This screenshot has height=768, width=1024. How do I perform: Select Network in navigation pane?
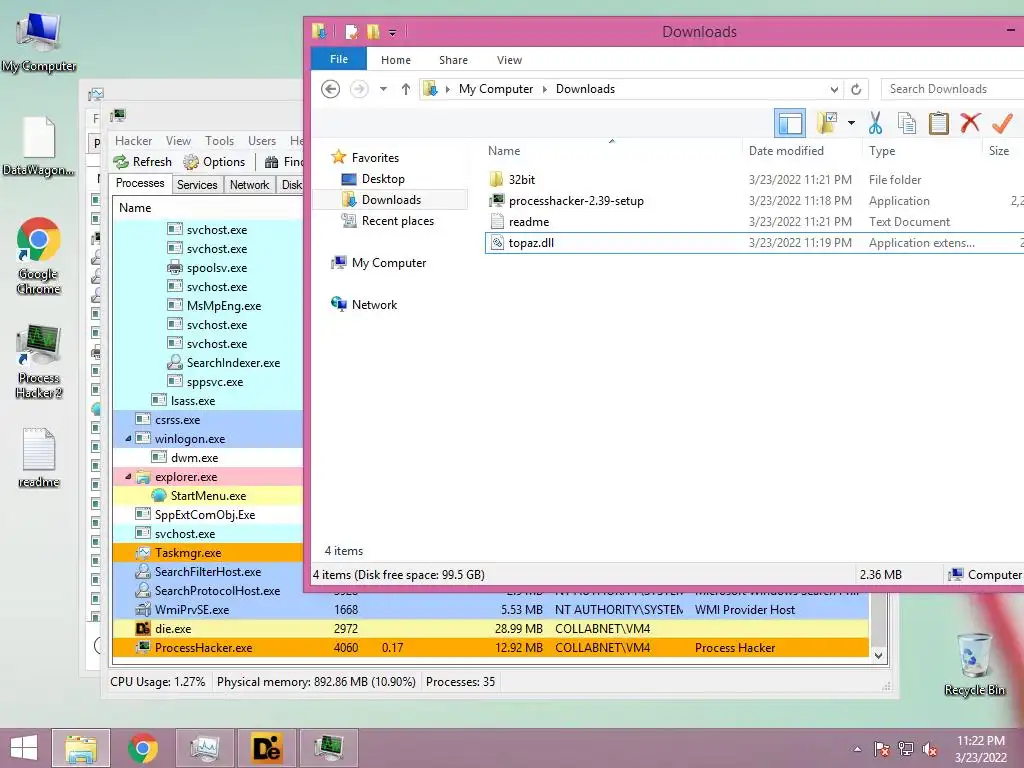point(374,304)
